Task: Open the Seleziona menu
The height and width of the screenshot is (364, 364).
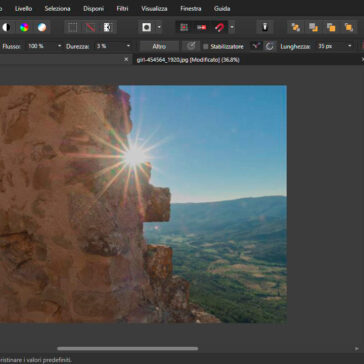Action: (x=57, y=9)
